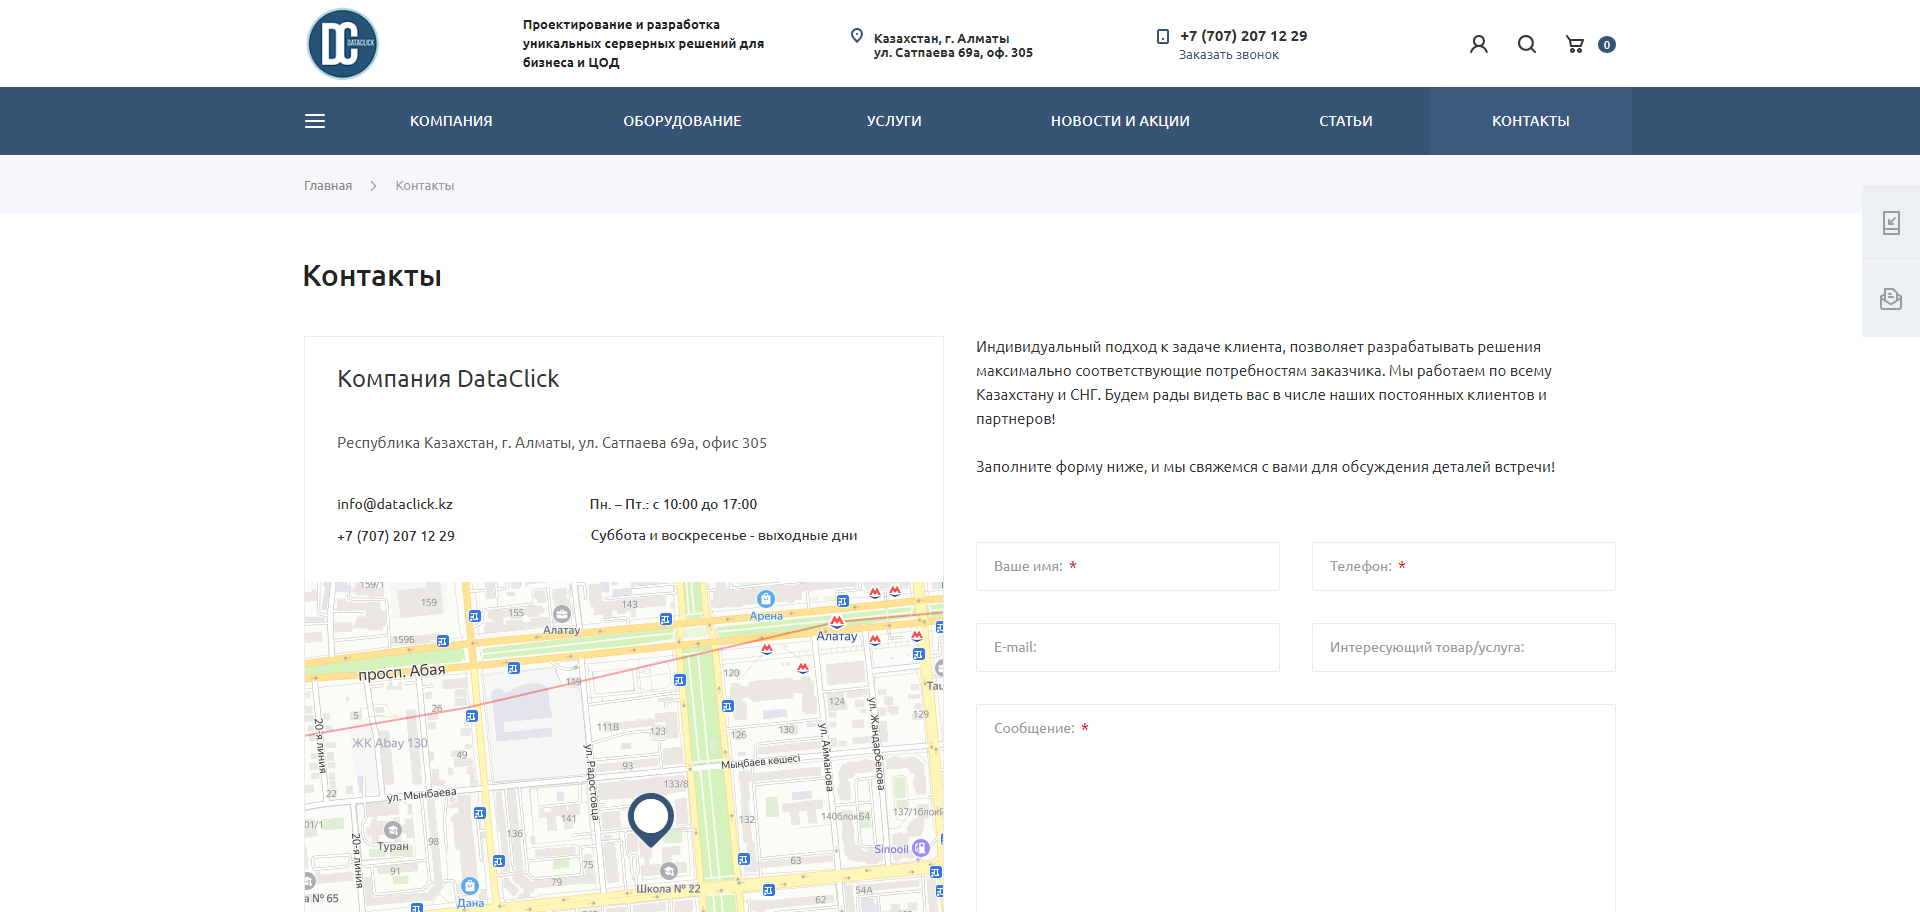The height and width of the screenshot is (912, 1920).
Task: Click the phone number in the company card
Action: click(396, 536)
